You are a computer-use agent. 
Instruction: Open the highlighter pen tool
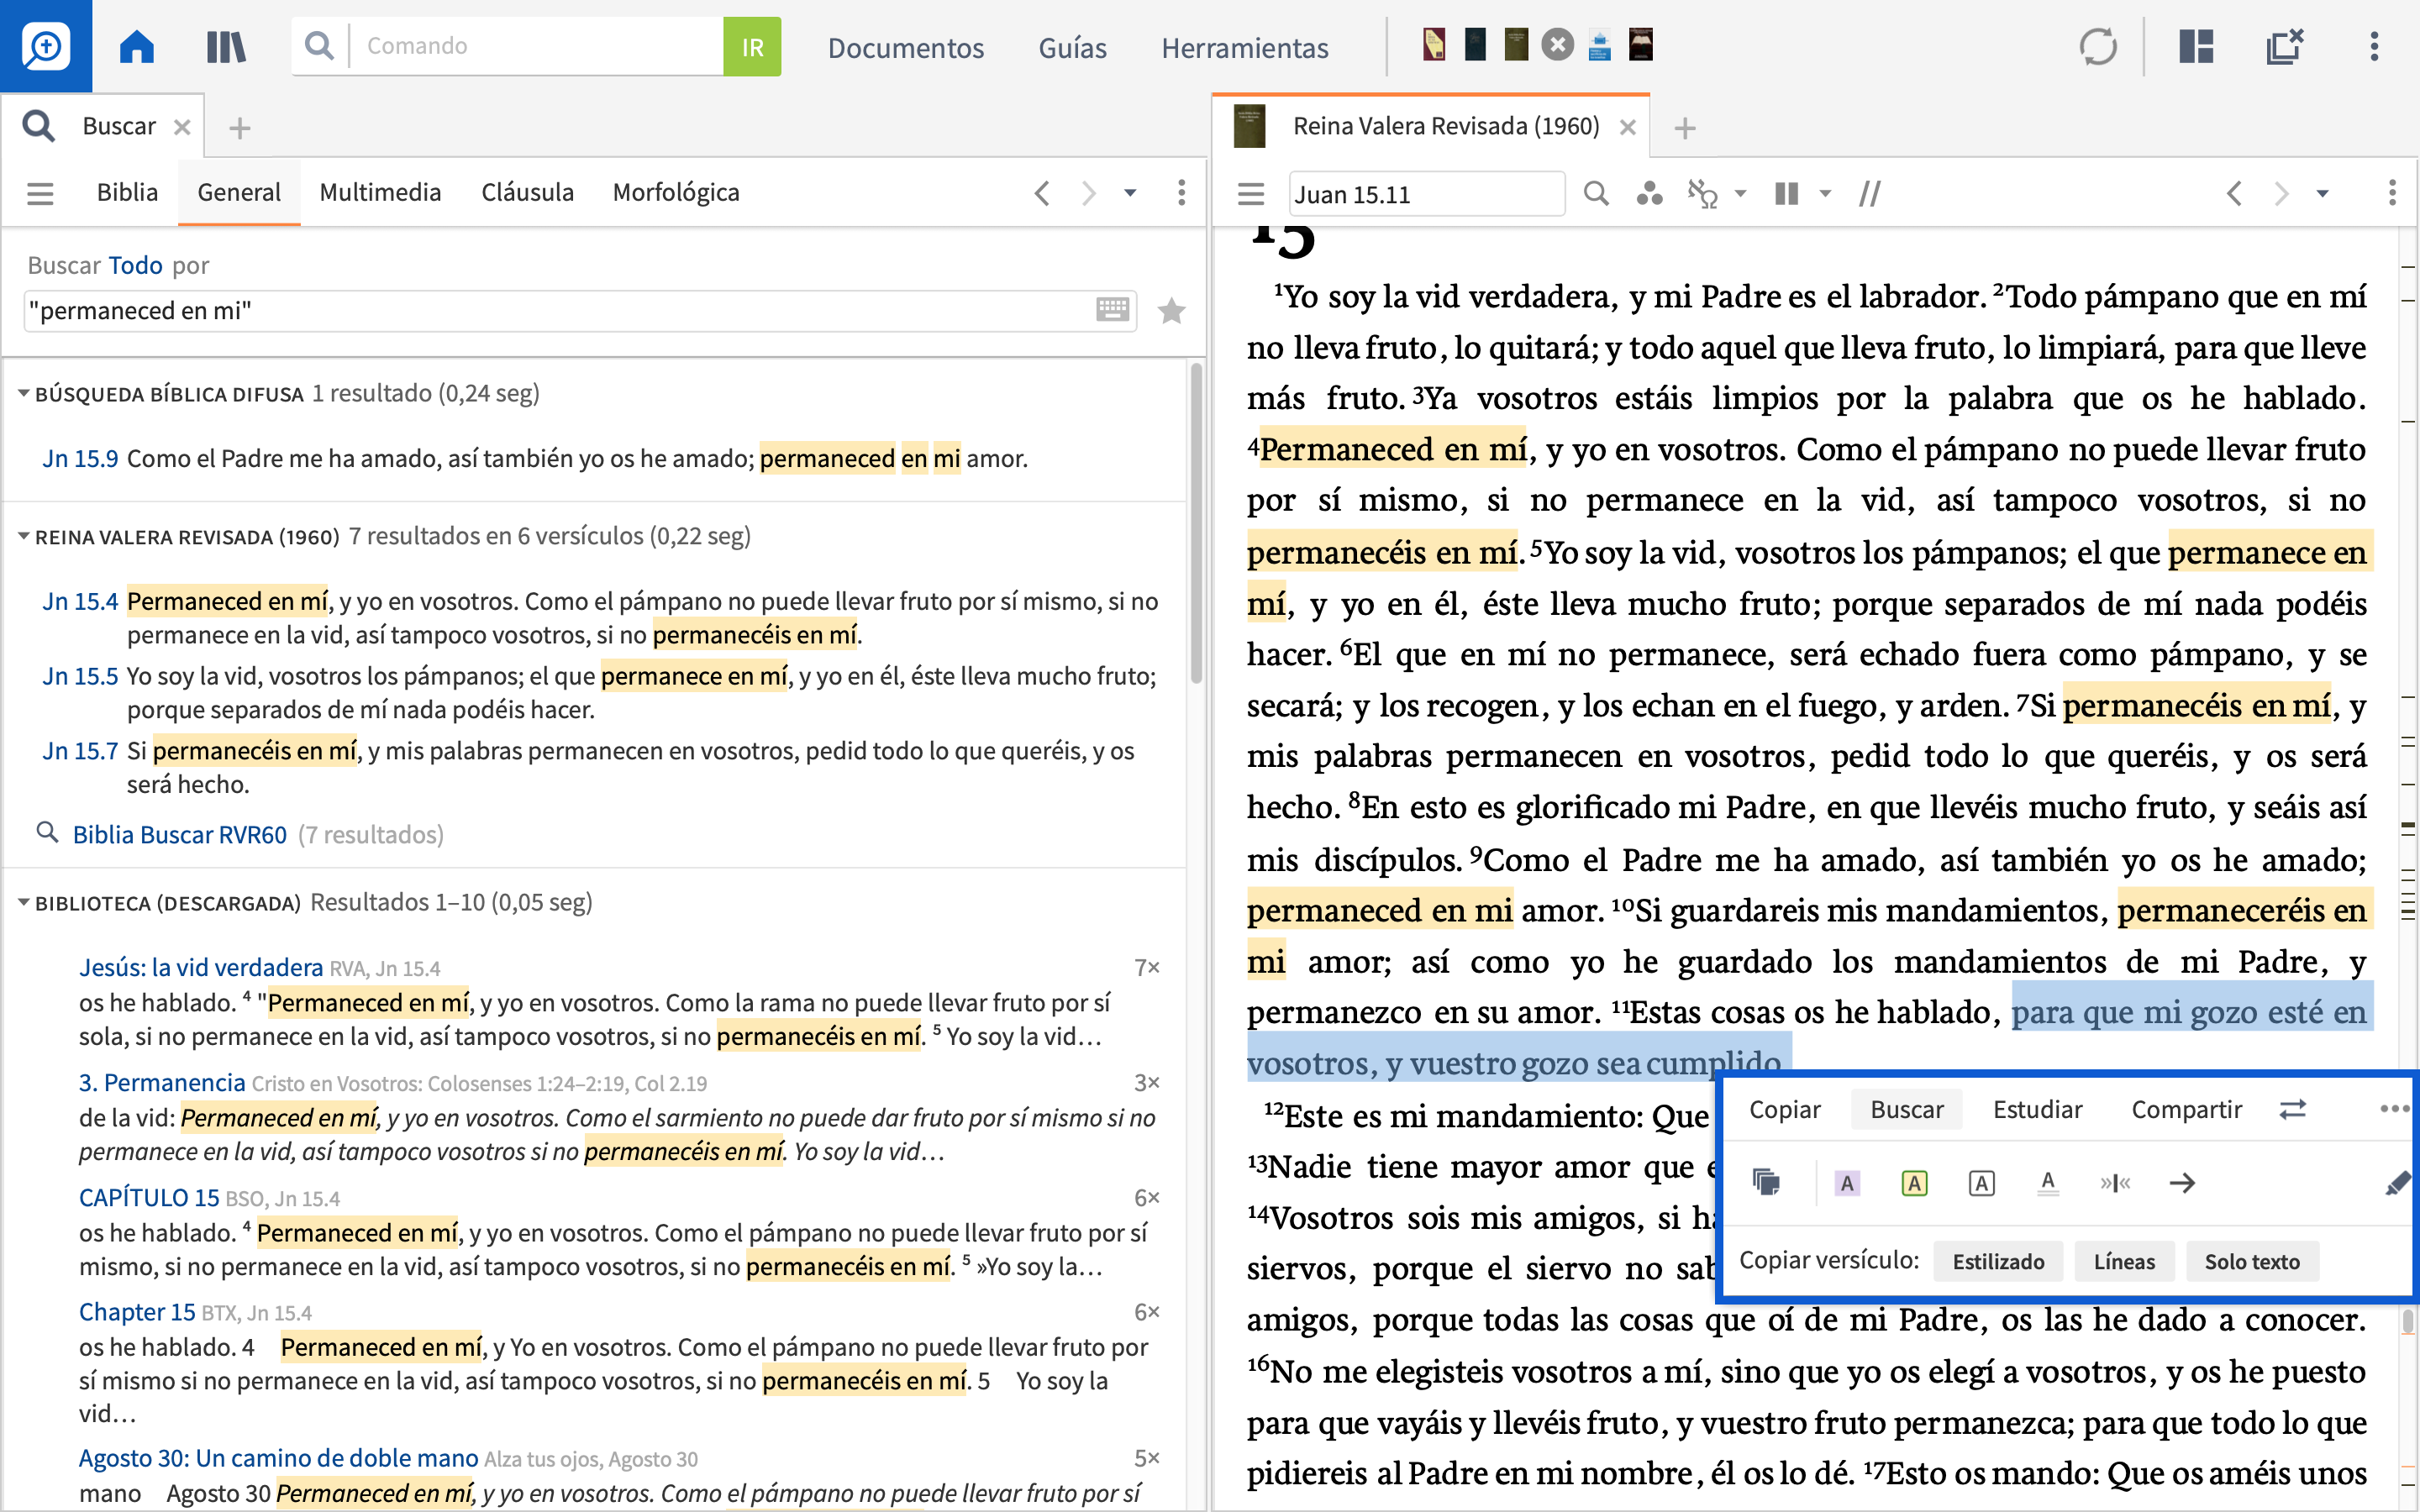click(2397, 1183)
